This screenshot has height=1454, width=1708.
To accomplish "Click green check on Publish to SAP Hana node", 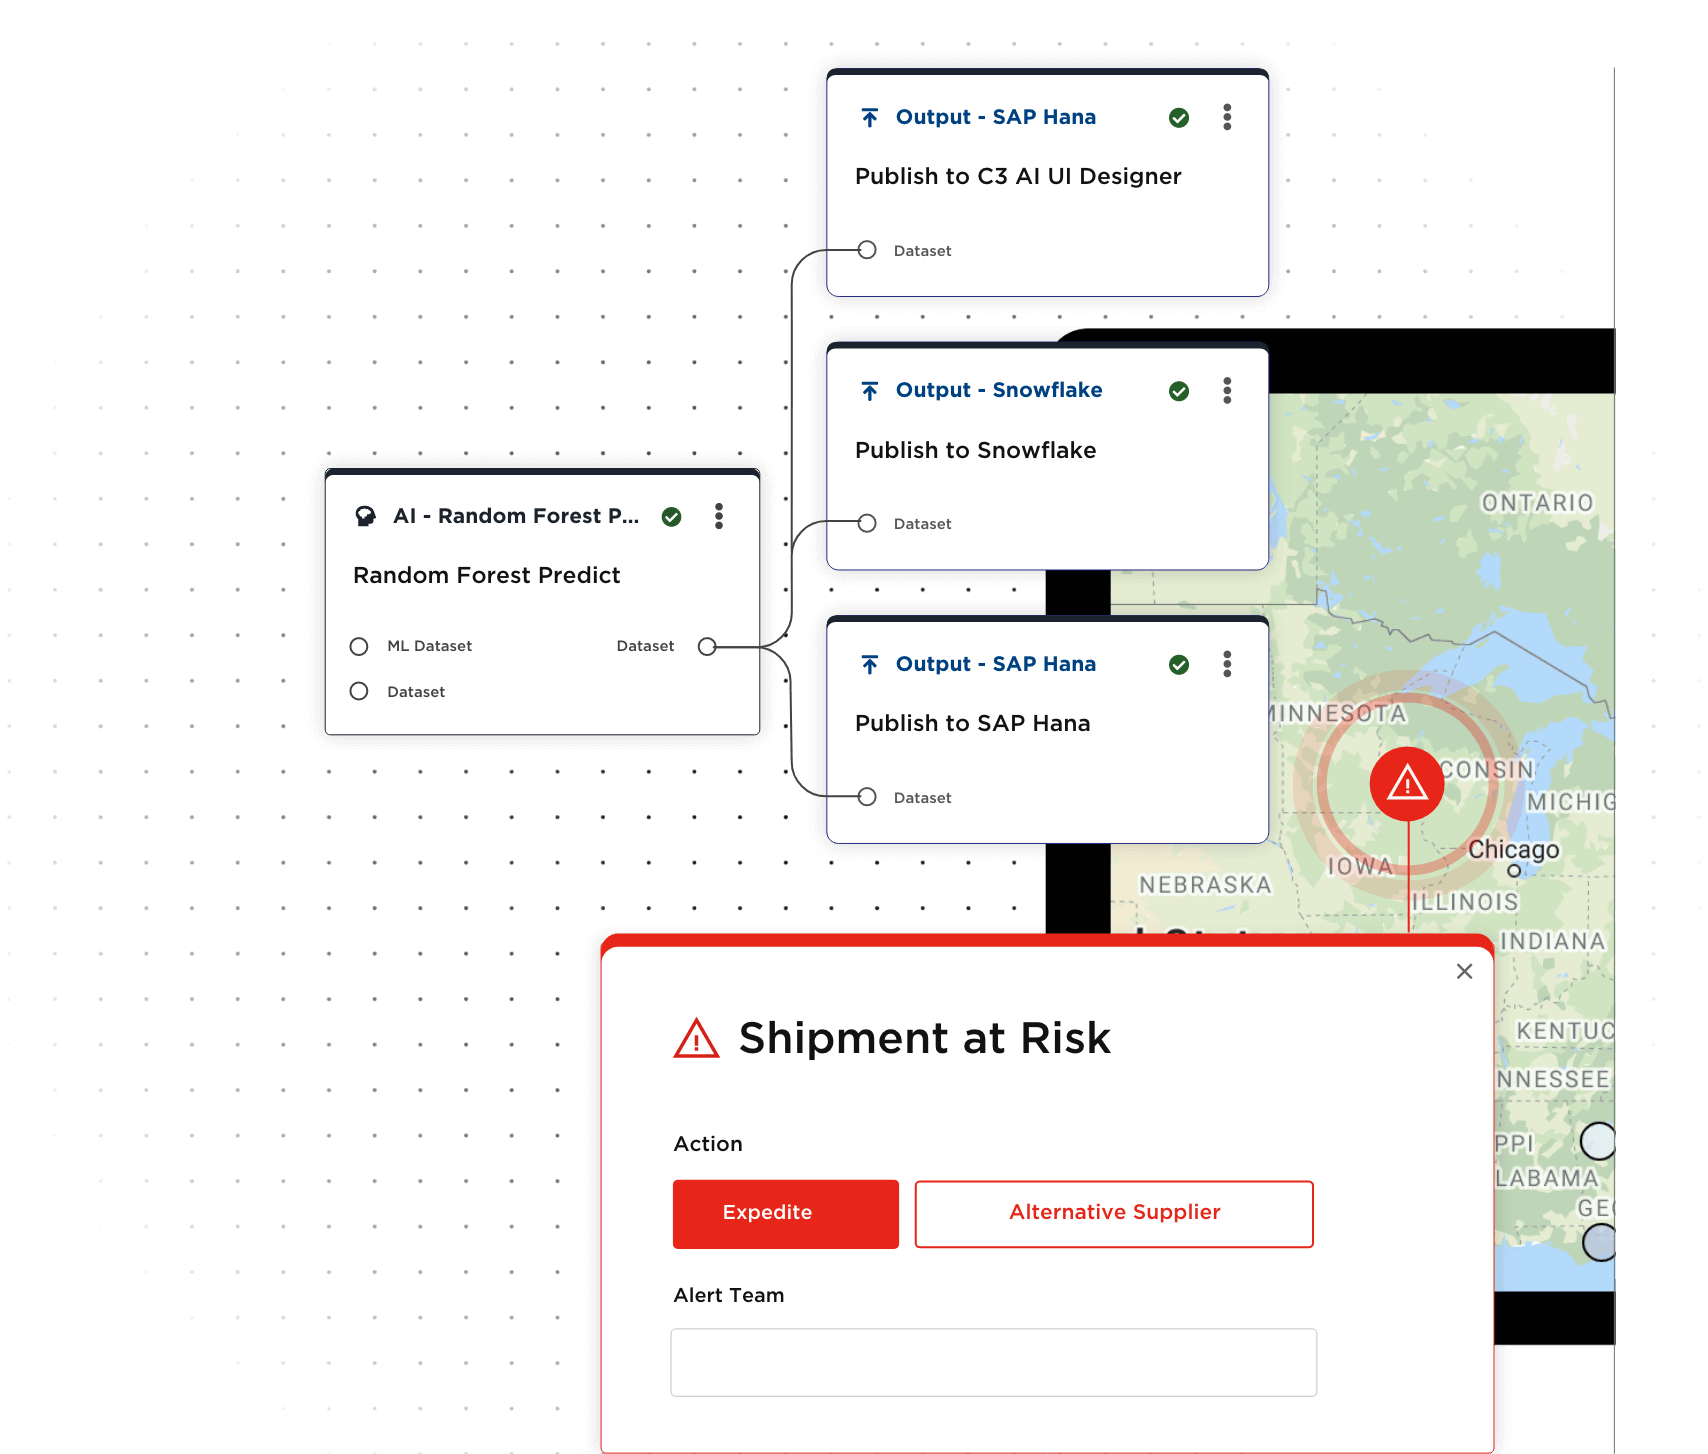I will click(x=1179, y=665).
